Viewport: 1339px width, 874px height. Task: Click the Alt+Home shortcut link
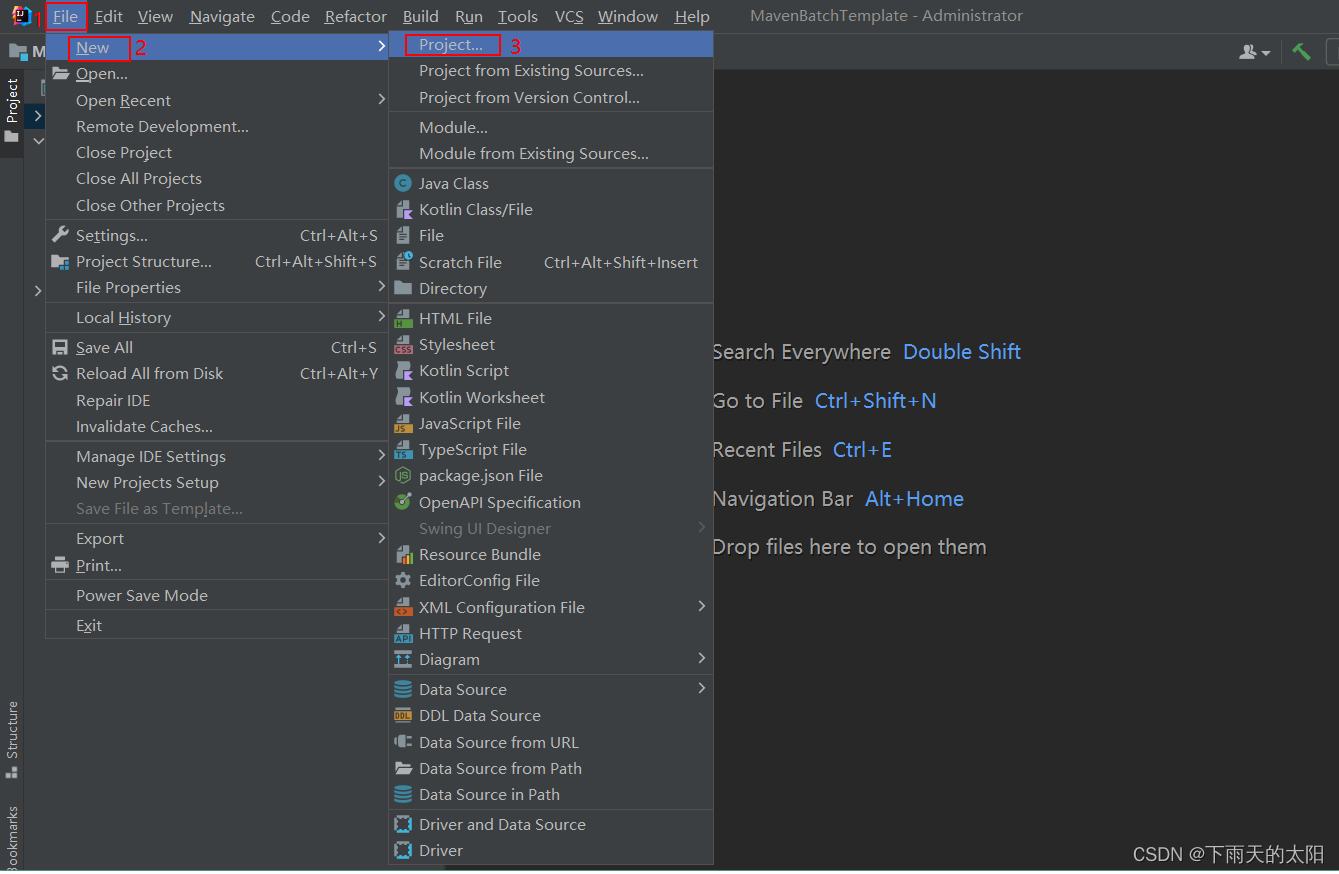click(x=914, y=498)
